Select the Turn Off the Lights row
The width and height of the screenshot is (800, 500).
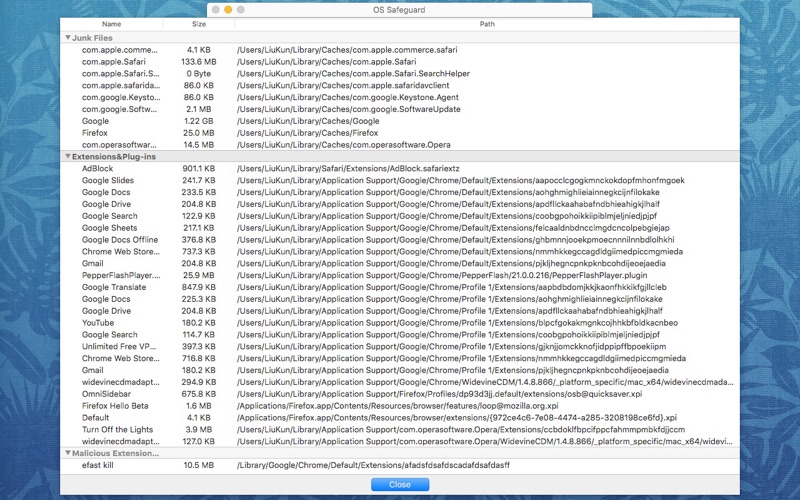(399, 430)
